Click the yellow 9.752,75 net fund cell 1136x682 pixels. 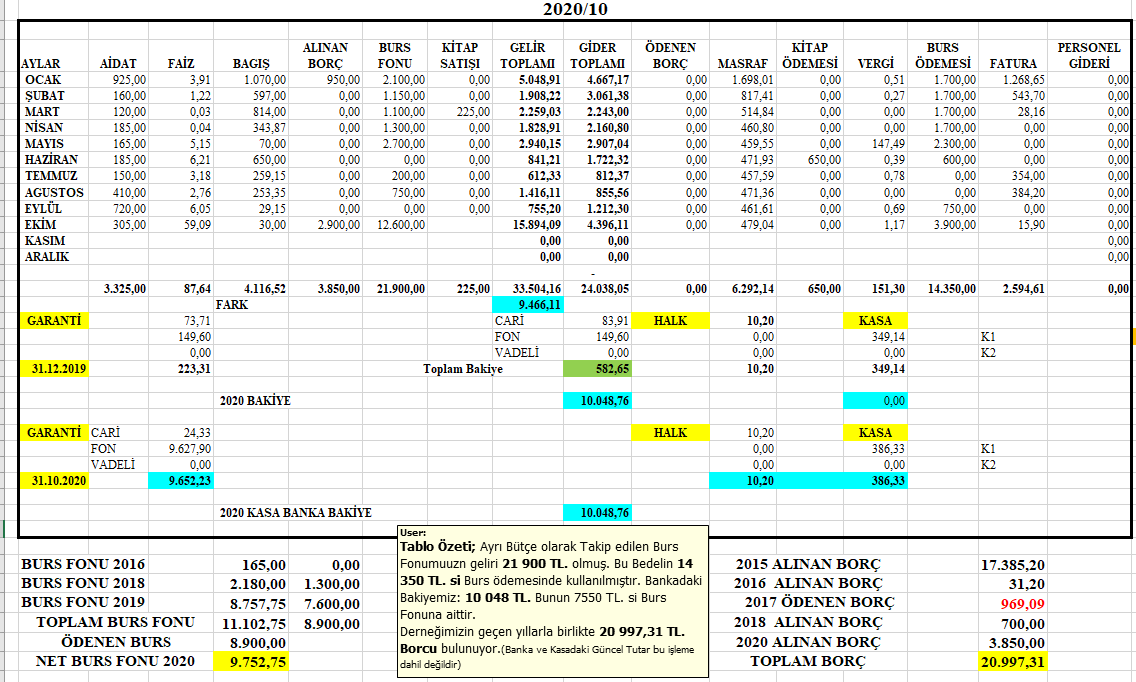(251, 661)
